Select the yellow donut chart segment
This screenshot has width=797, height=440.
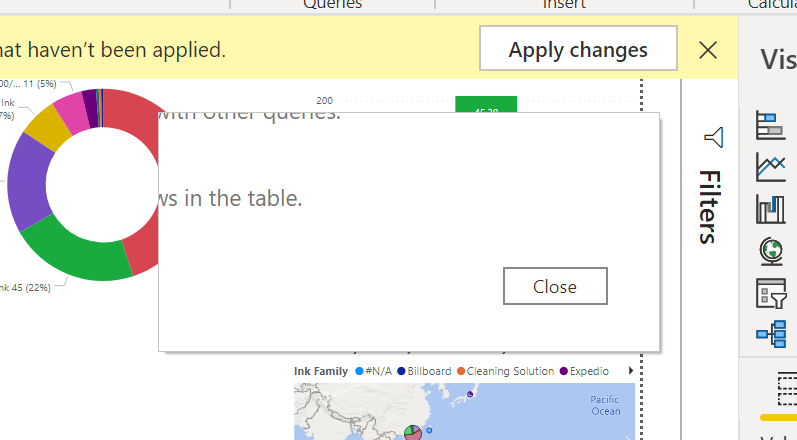pyautogui.click(x=47, y=128)
